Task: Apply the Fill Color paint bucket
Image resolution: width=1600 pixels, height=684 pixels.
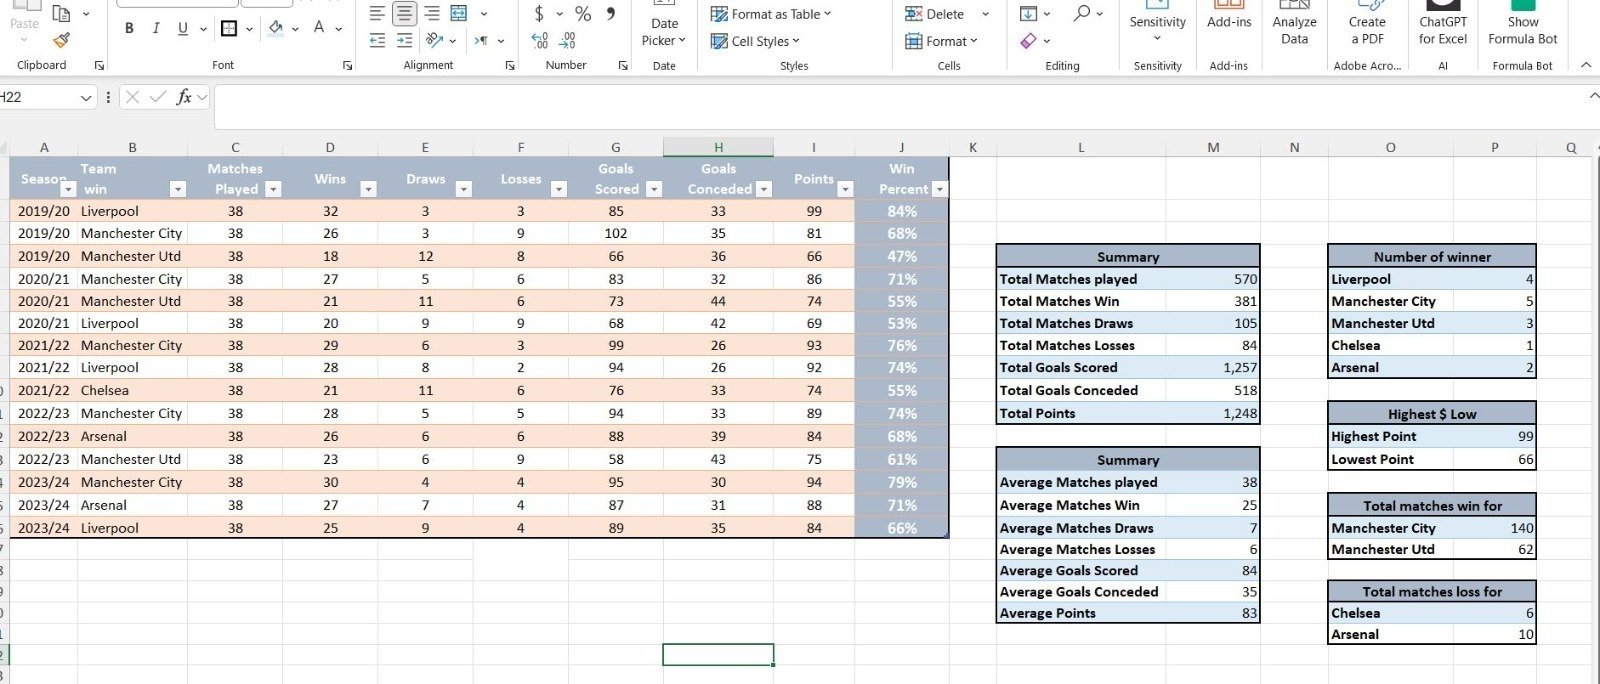Action: click(276, 28)
